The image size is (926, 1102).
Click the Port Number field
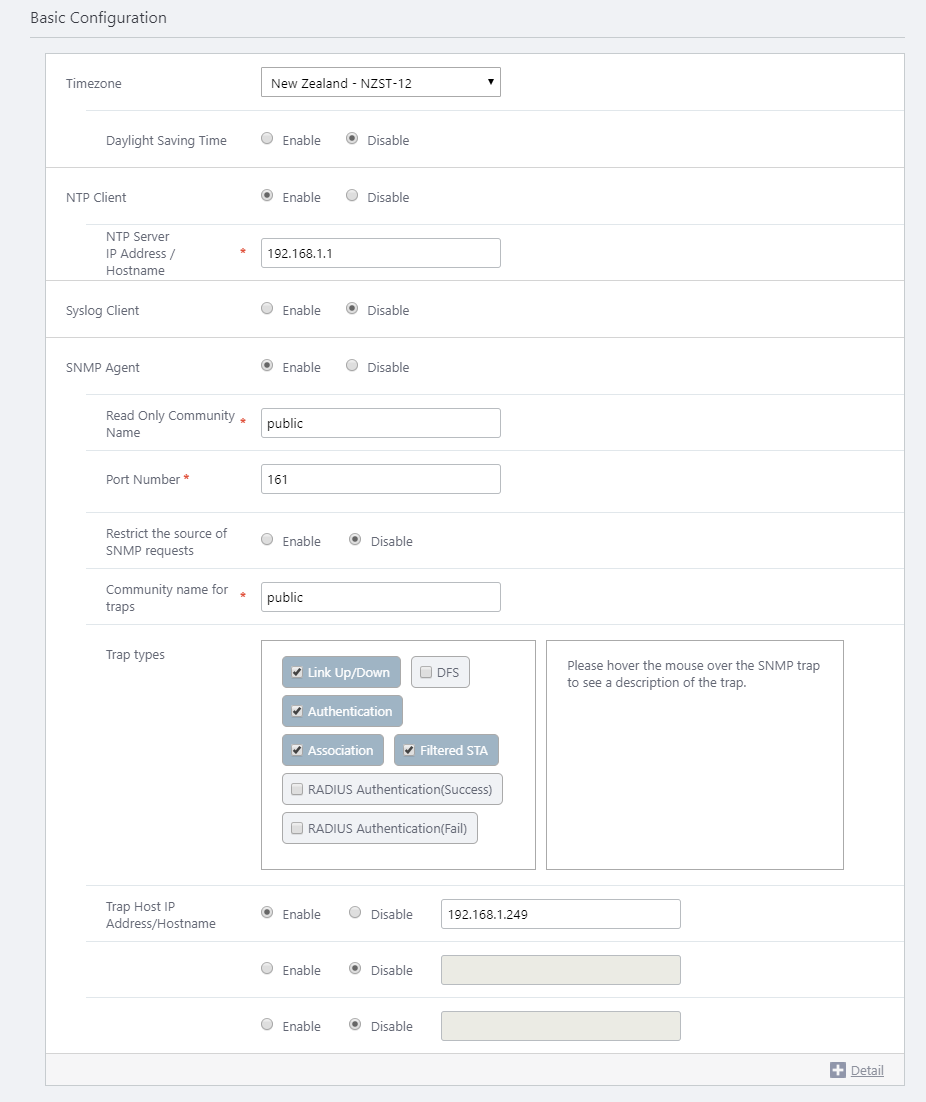[x=380, y=479]
